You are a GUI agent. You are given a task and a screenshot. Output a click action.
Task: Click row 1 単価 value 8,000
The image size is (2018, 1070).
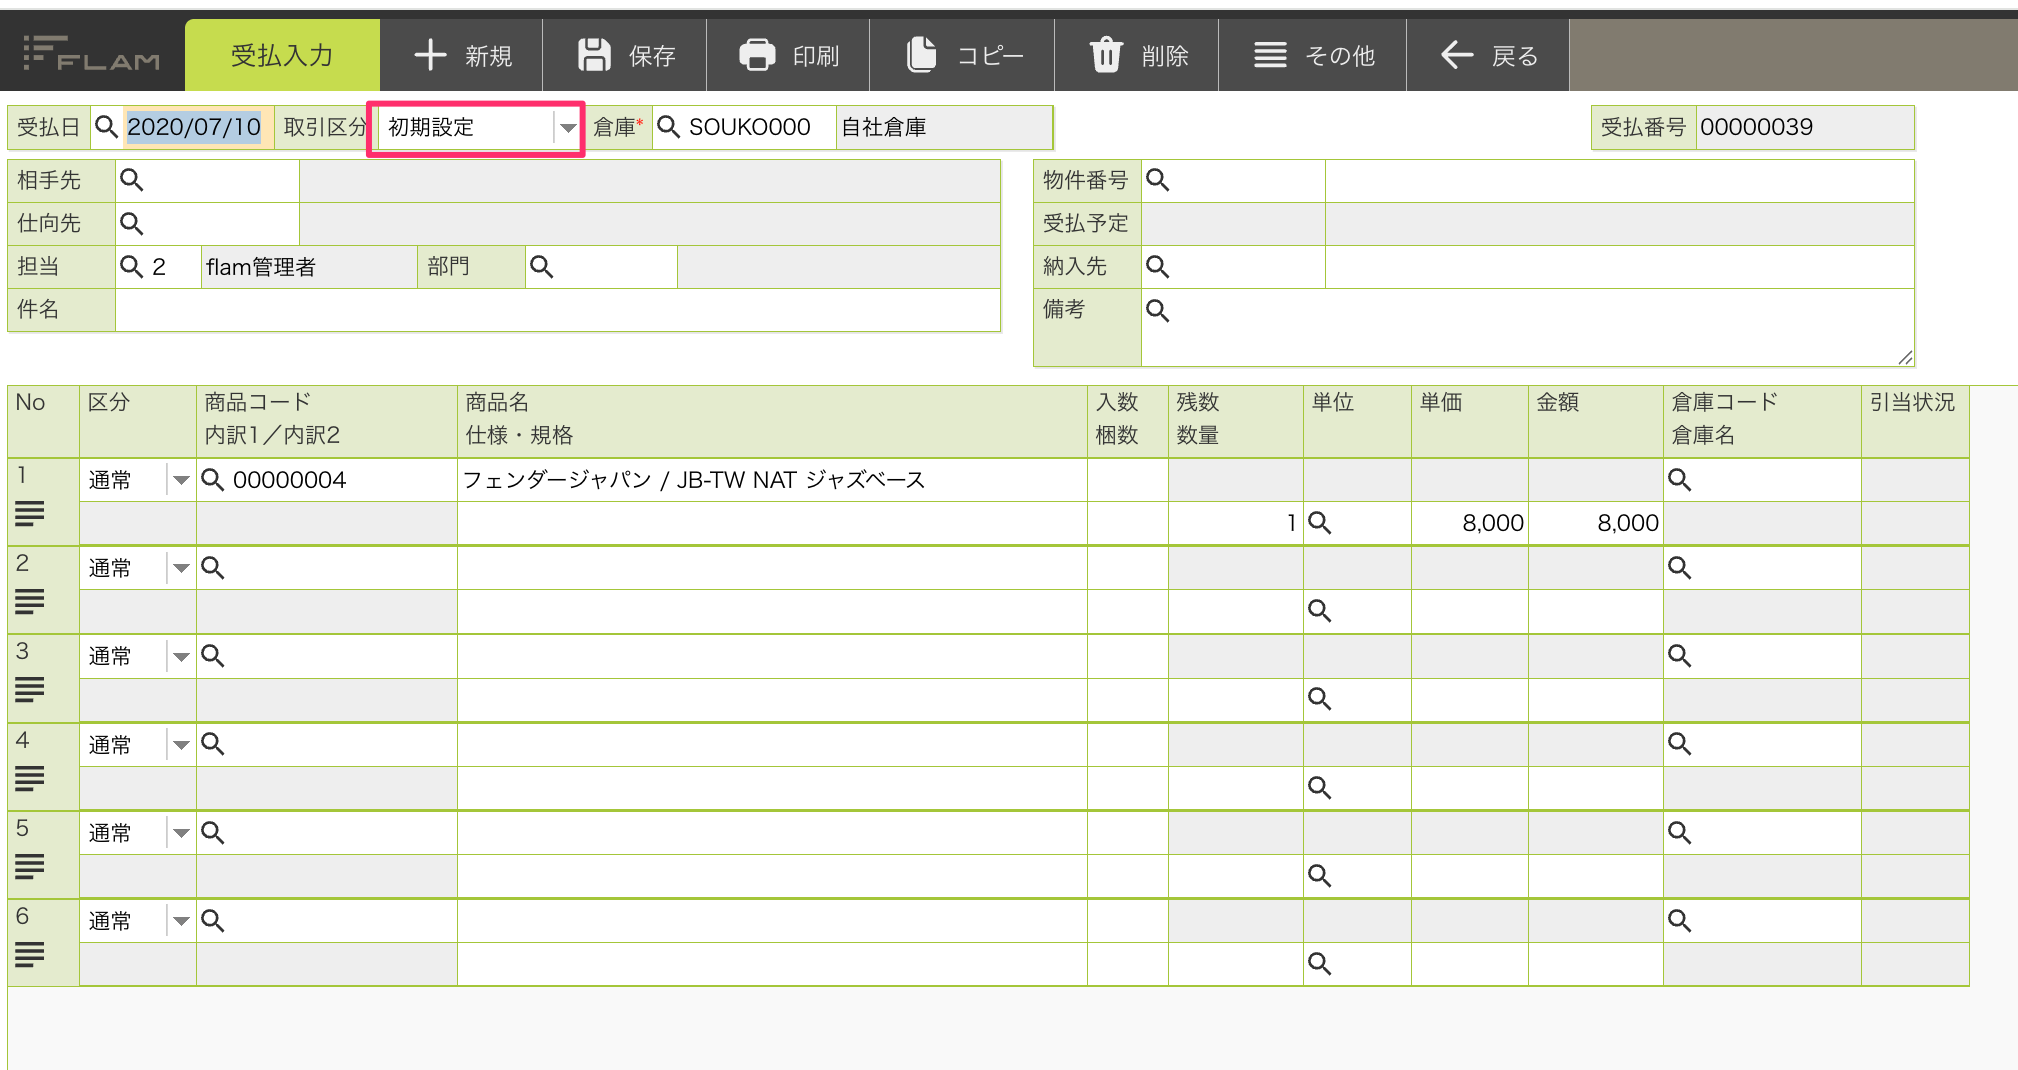[1492, 523]
